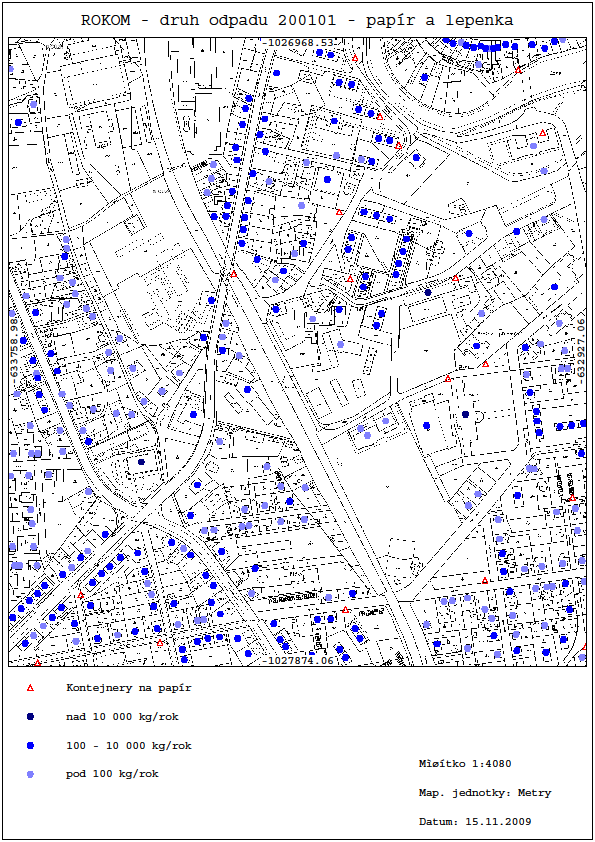Click the top coordinate label -1026968.53
The image size is (595, 842).
[x=298, y=42]
